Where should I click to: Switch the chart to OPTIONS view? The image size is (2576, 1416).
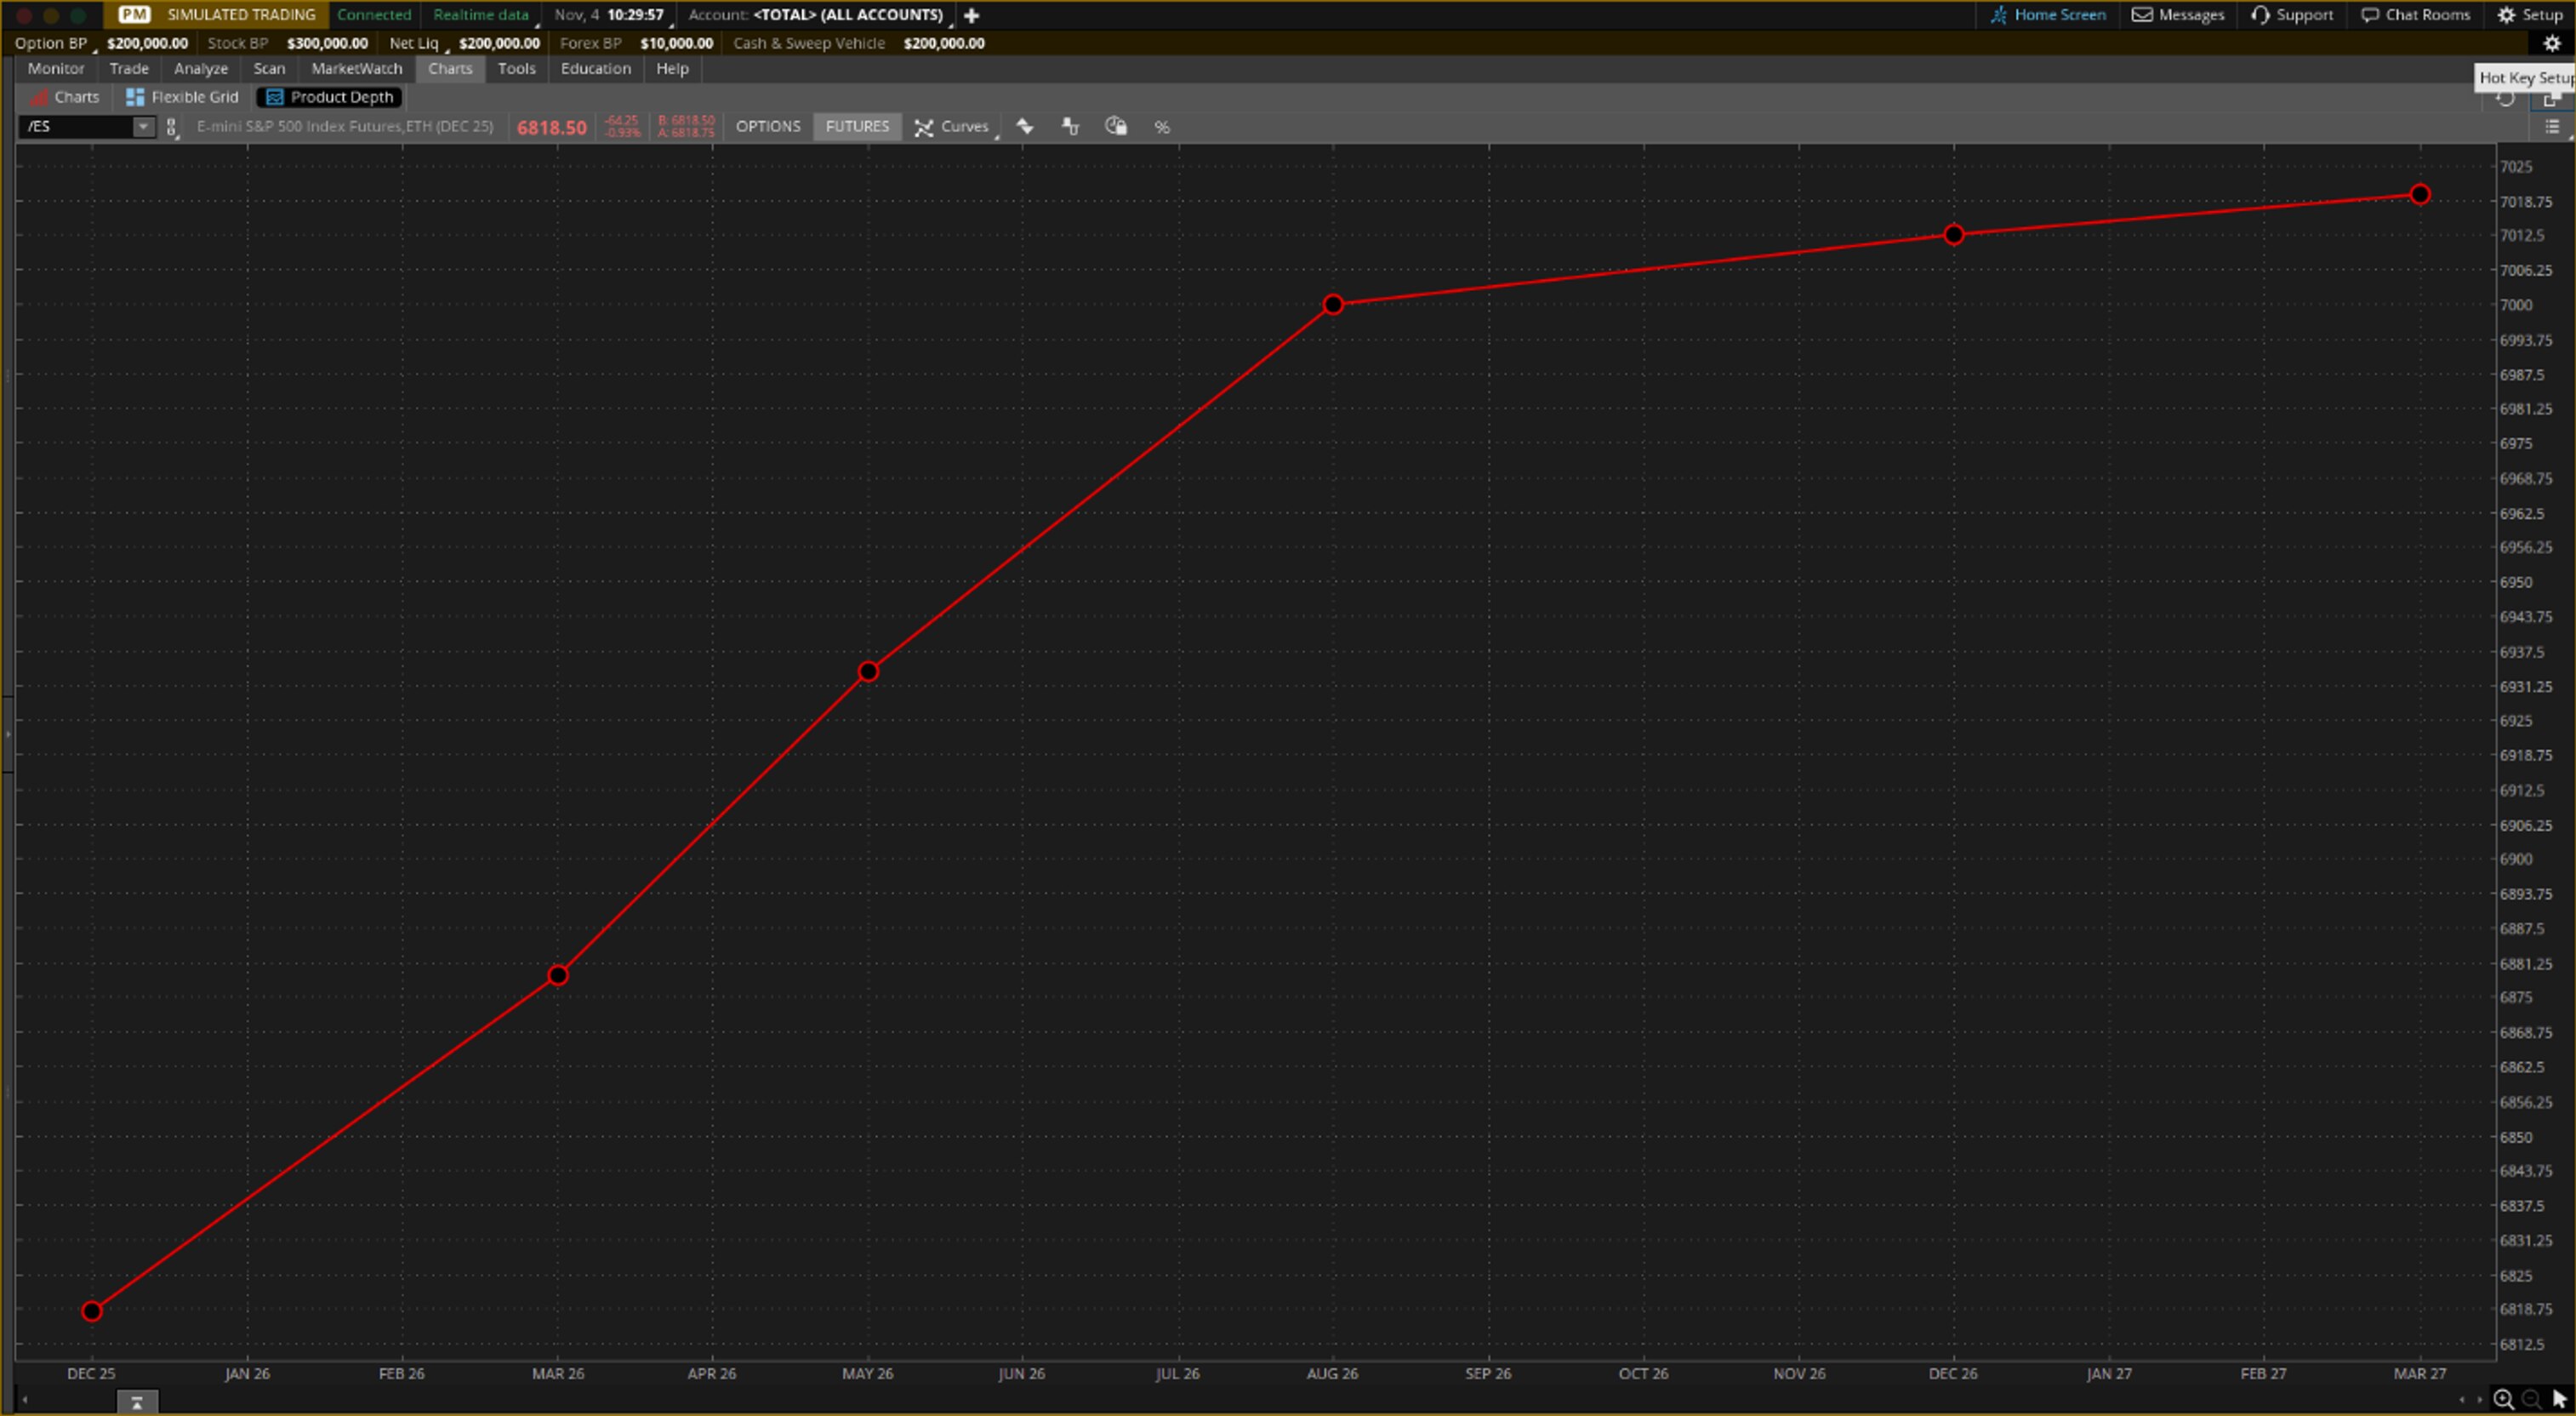[768, 126]
